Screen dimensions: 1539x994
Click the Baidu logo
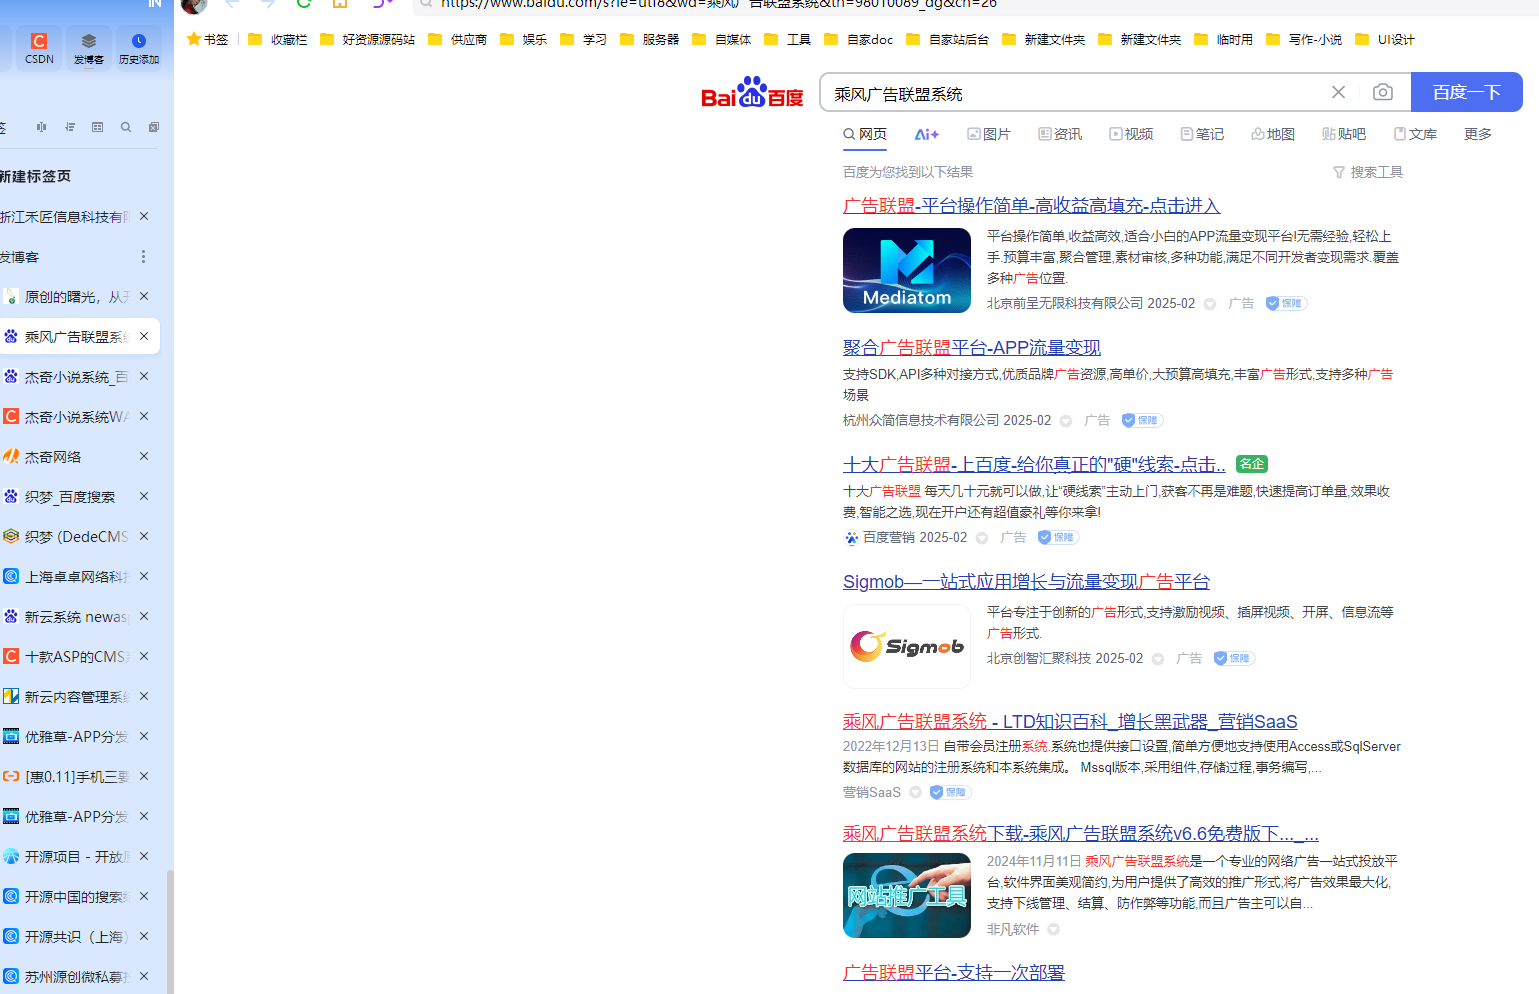[752, 92]
